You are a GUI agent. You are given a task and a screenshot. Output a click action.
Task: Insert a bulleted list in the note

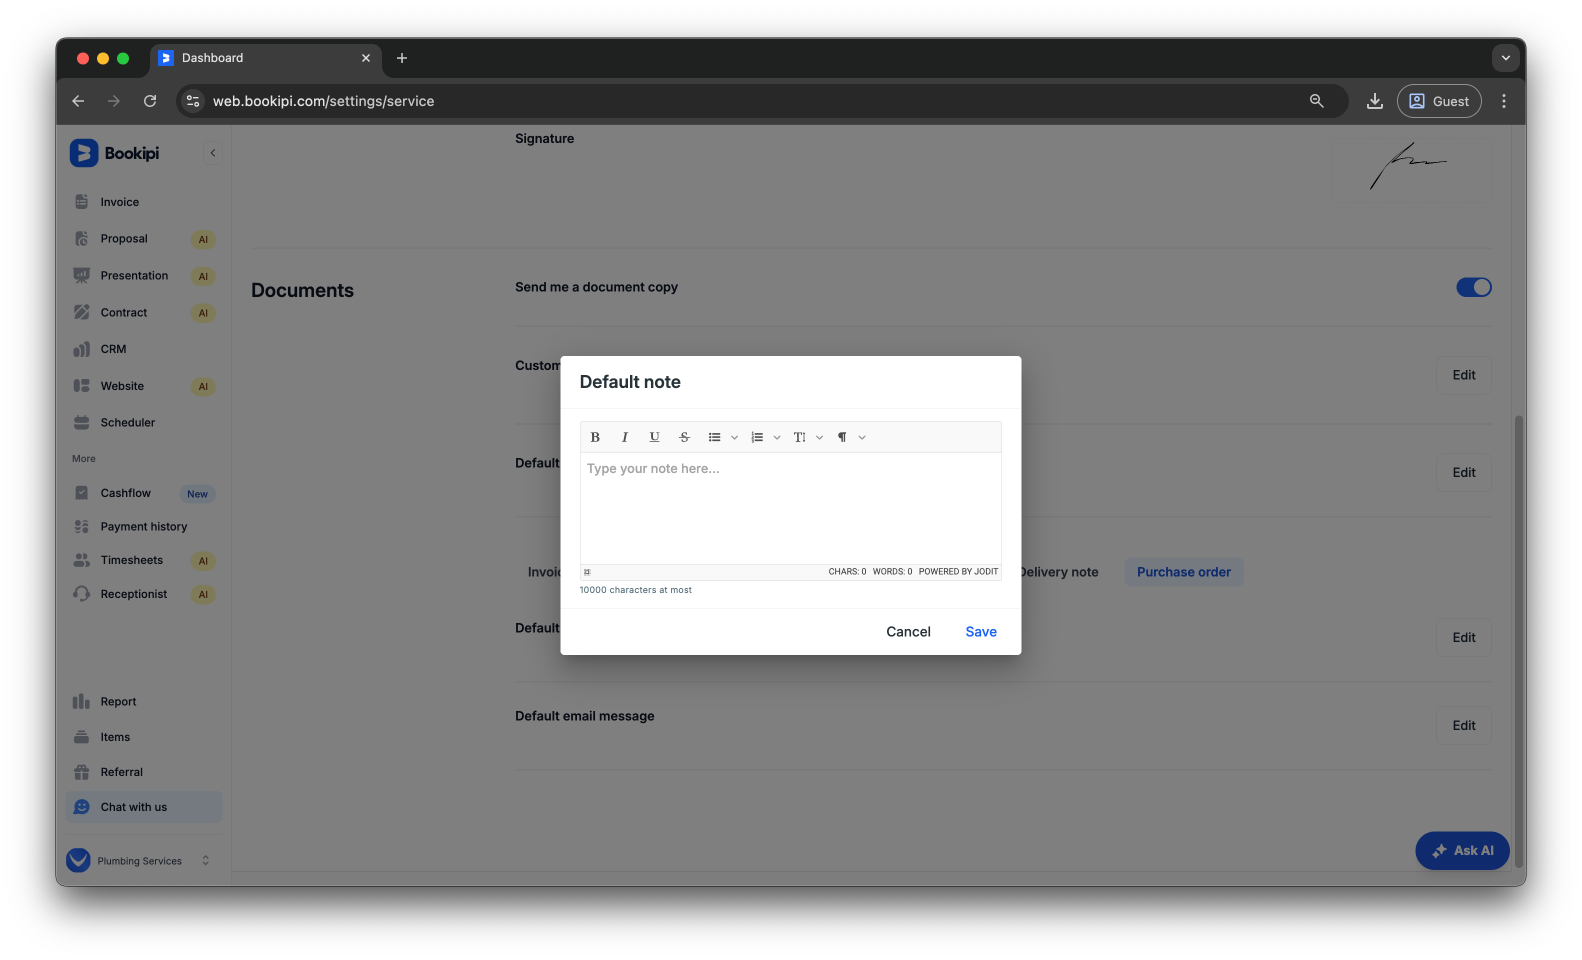point(714,437)
